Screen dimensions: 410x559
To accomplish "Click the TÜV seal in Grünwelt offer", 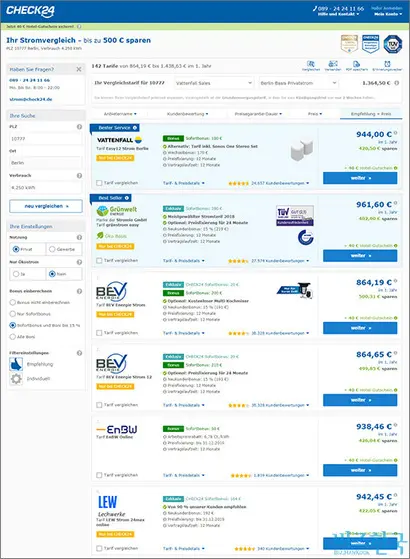I will click(x=295, y=216).
